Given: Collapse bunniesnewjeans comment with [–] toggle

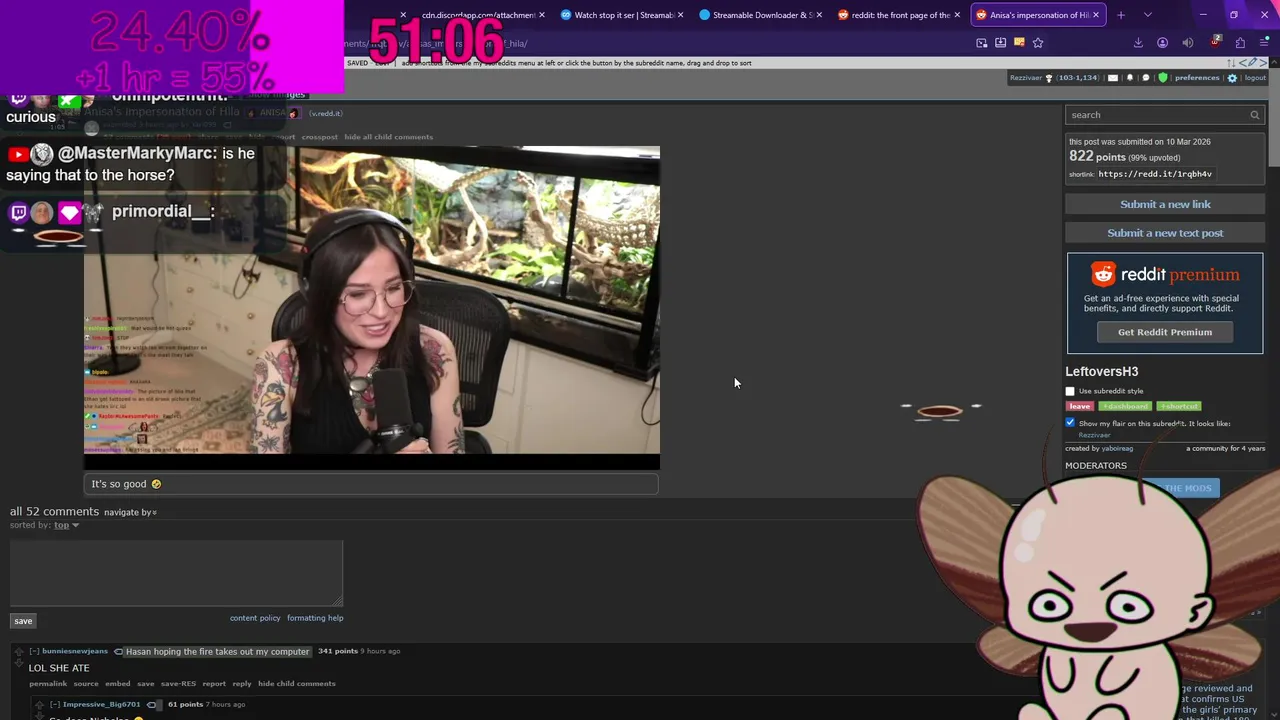Looking at the screenshot, I should pos(34,651).
